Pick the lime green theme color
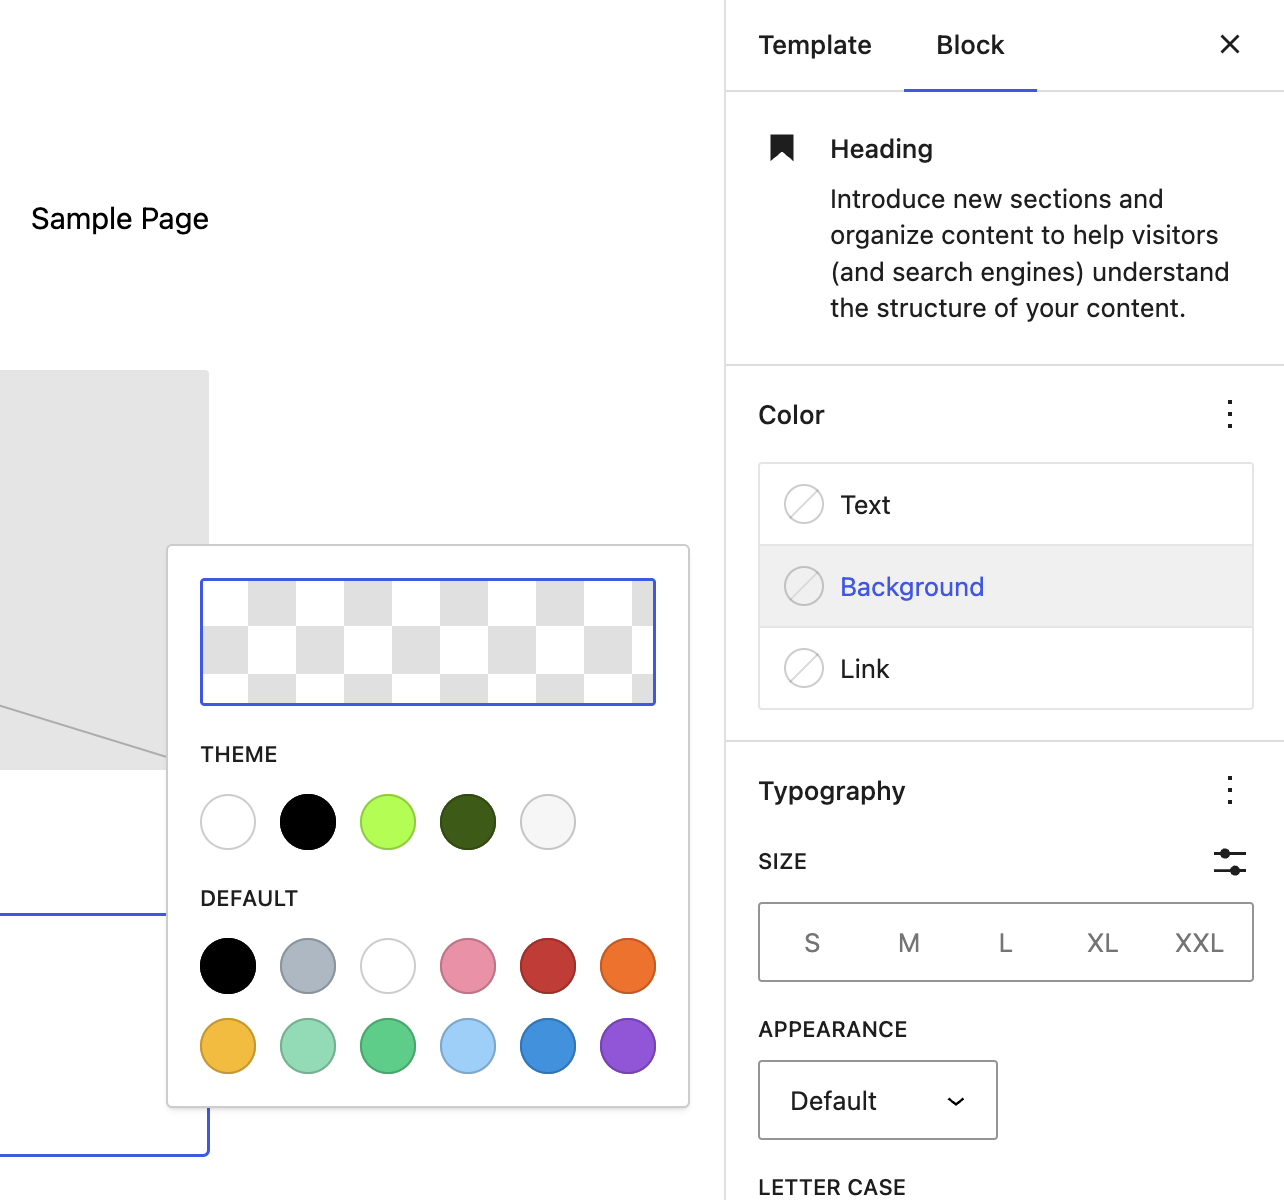 pyautogui.click(x=388, y=821)
